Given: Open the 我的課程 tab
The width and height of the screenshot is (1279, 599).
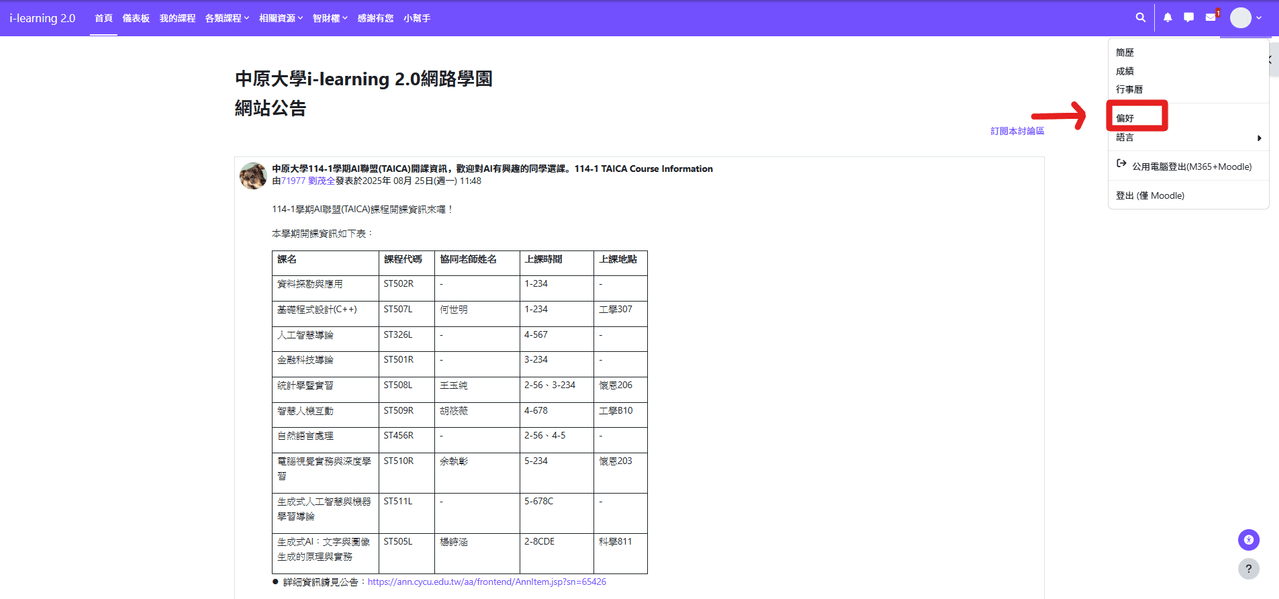Looking at the screenshot, I should 177,18.
